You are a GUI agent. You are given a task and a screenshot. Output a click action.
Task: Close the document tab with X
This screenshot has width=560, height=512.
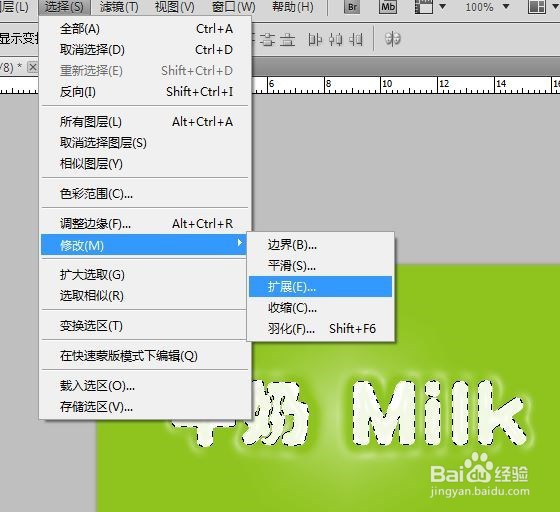[x=32, y=67]
